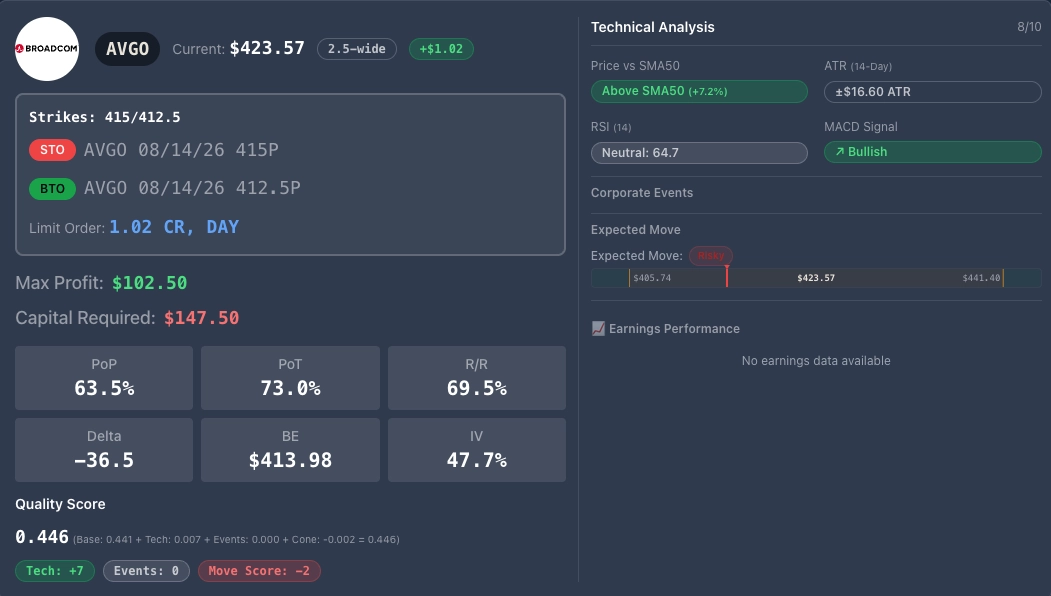Click the Capital Required $147.50 value
Image resolution: width=1051 pixels, height=596 pixels.
click(x=202, y=318)
